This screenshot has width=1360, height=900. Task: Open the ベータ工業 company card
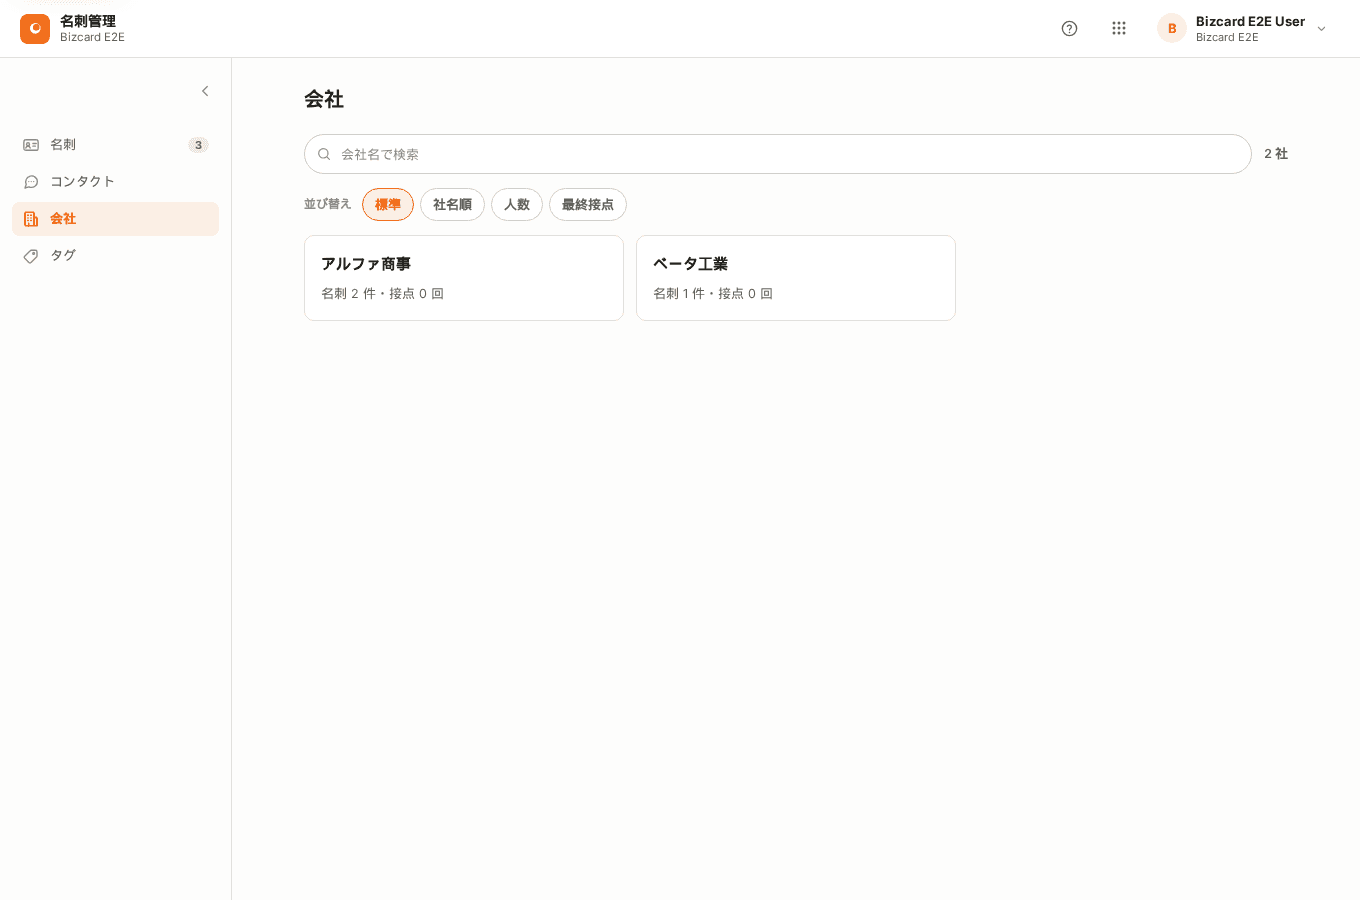tap(796, 278)
